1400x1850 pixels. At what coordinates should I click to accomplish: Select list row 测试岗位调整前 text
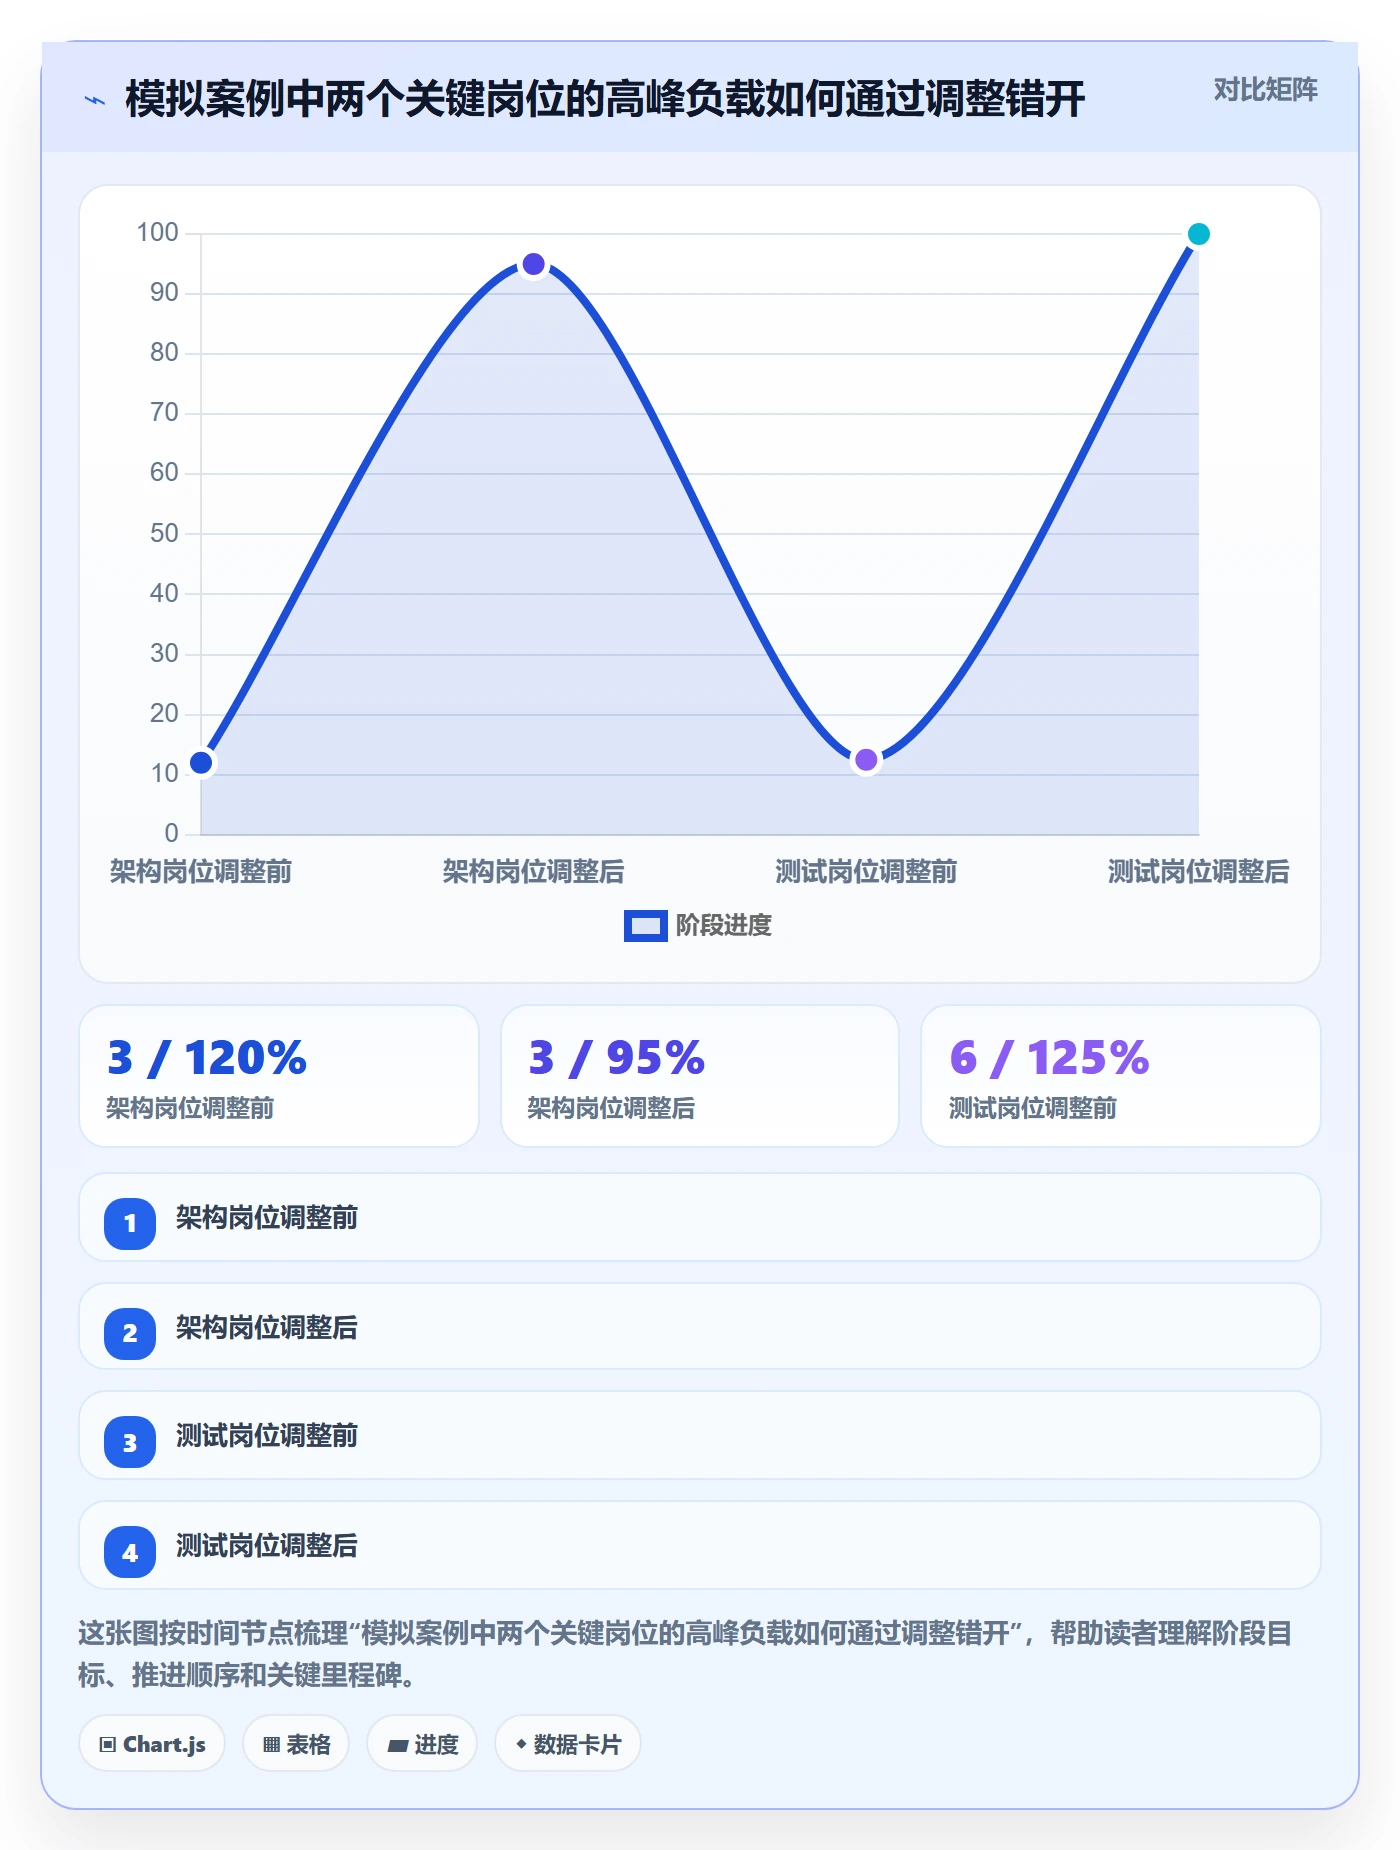click(x=267, y=1436)
